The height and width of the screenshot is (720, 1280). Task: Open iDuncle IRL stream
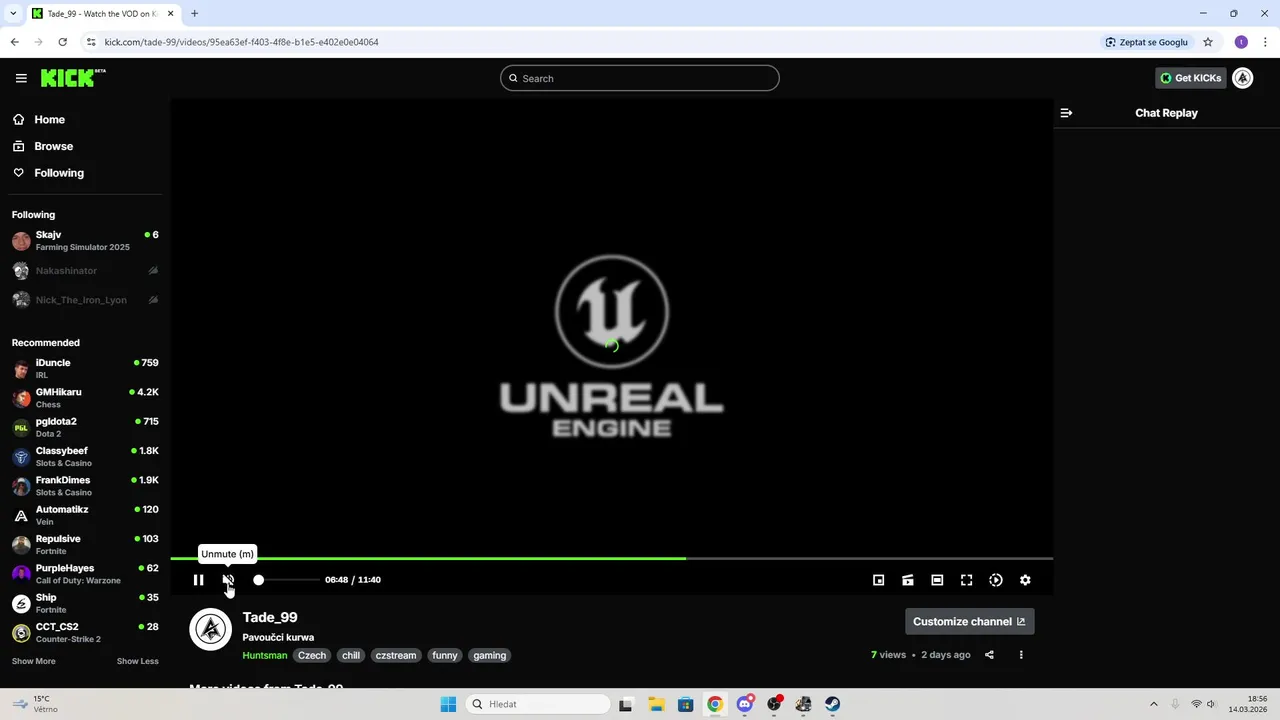[85, 369]
